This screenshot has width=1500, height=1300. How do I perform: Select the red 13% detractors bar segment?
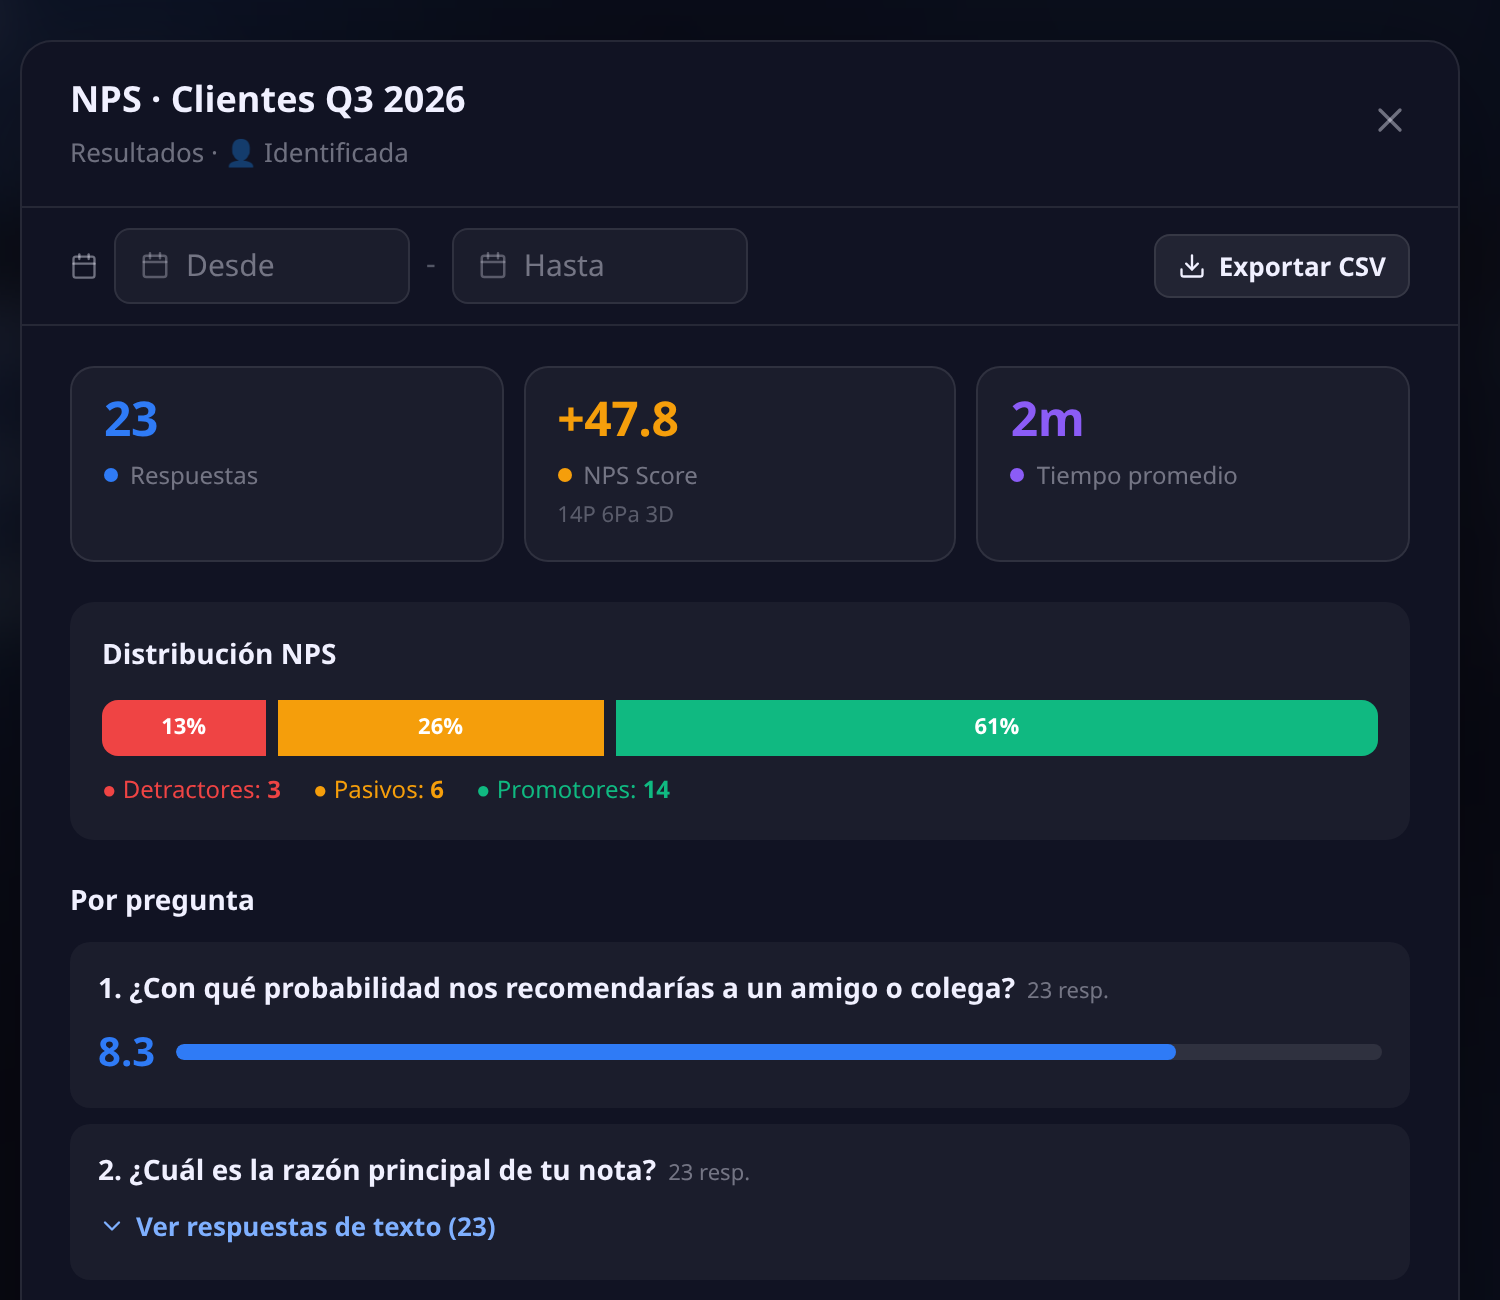click(184, 727)
